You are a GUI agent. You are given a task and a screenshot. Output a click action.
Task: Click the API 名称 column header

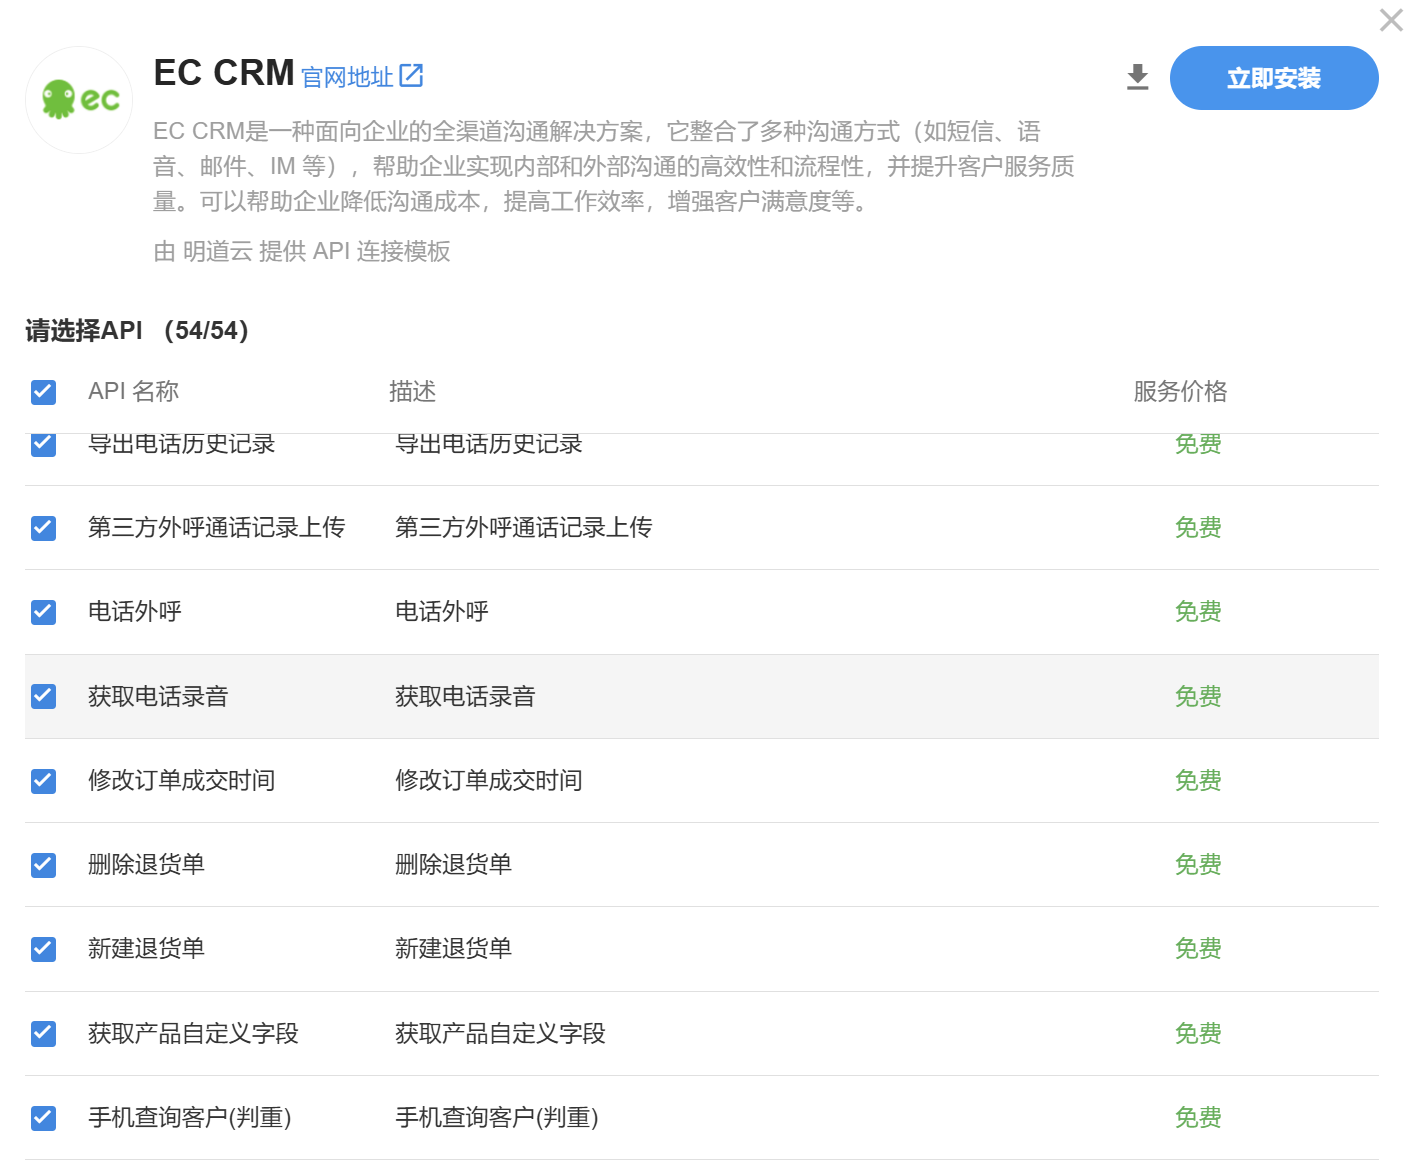(133, 391)
